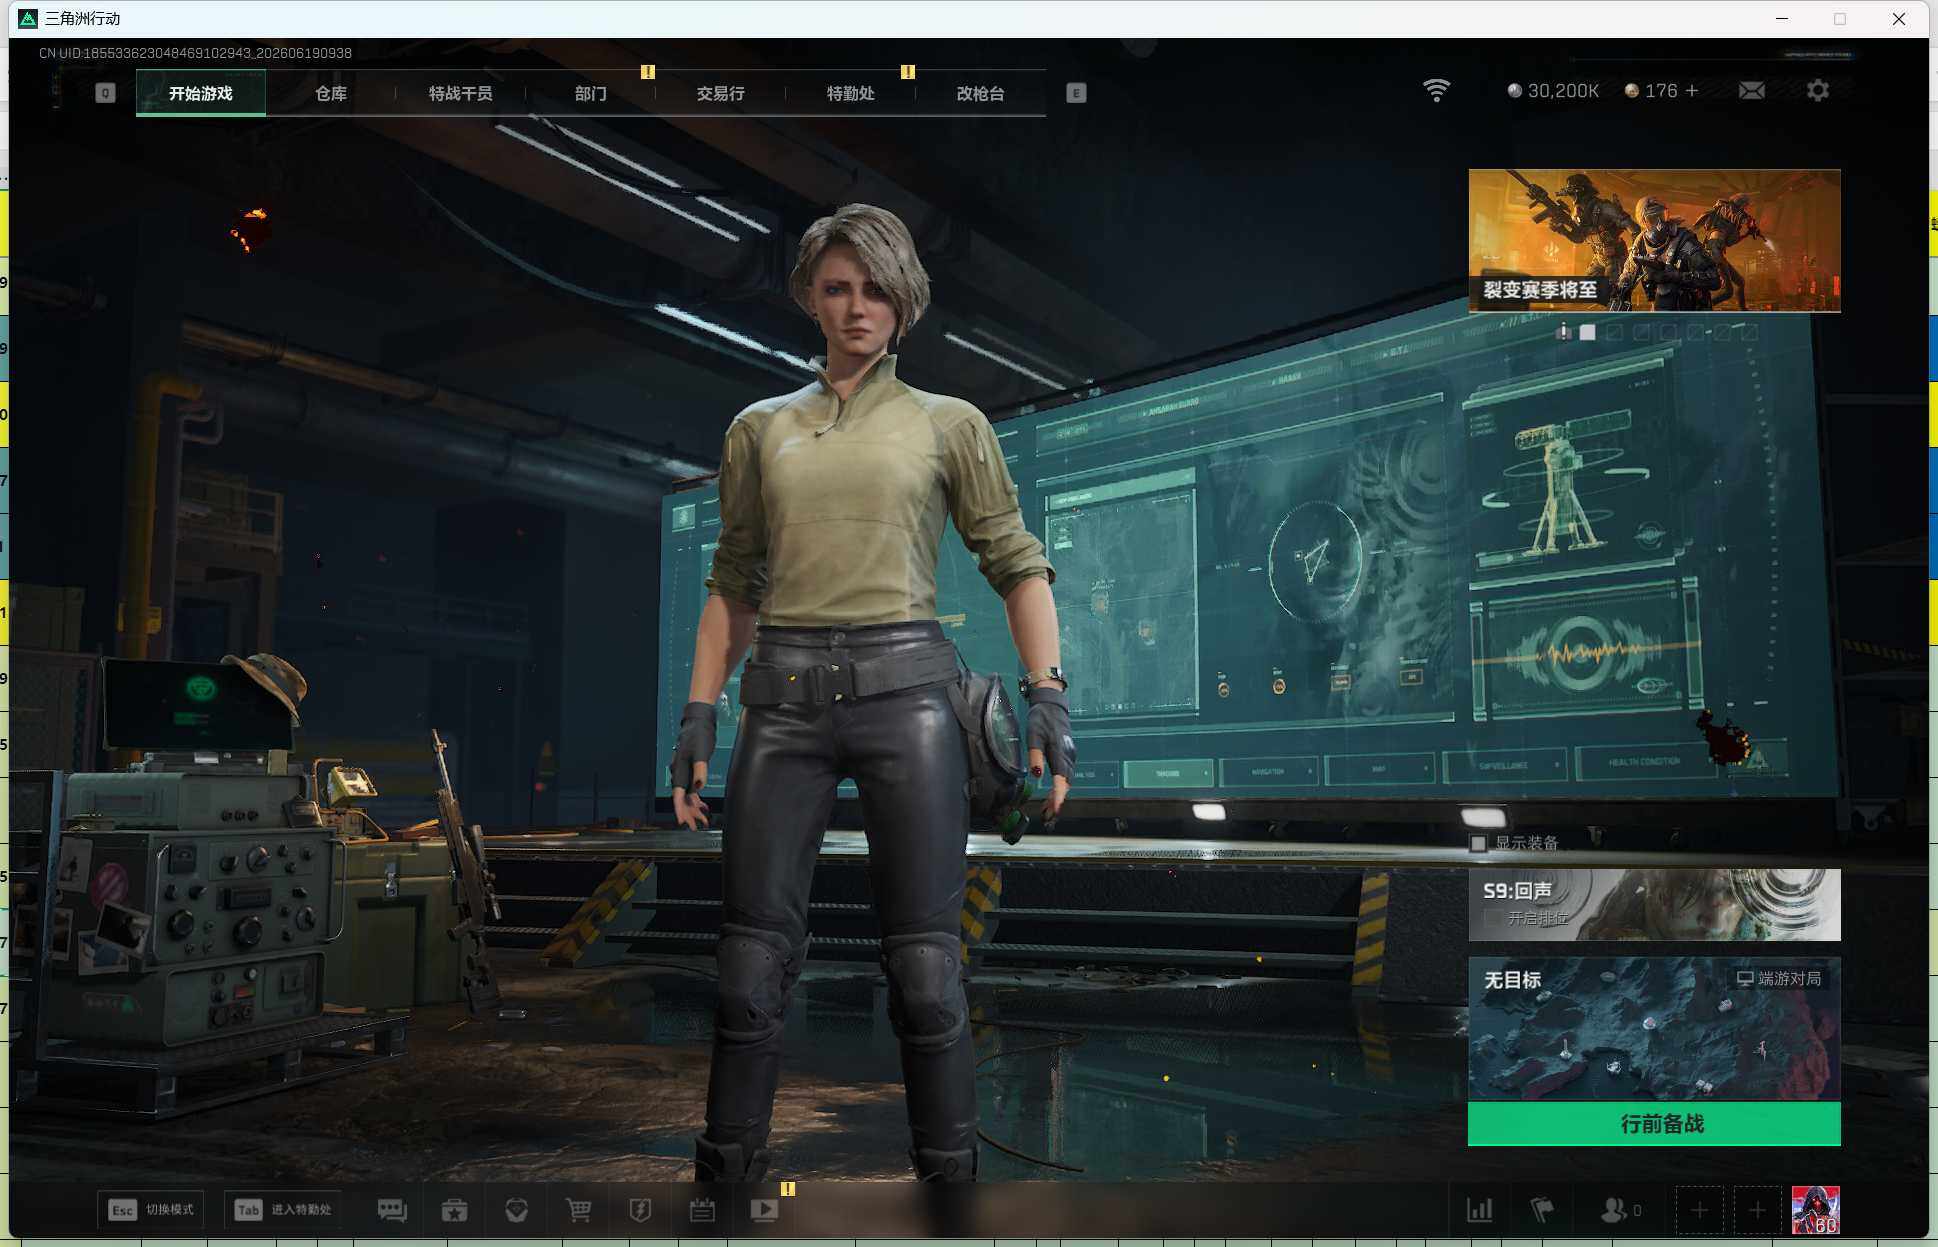Open player avatar with level 60
The height and width of the screenshot is (1247, 1938).
[x=1815, y=1211]
